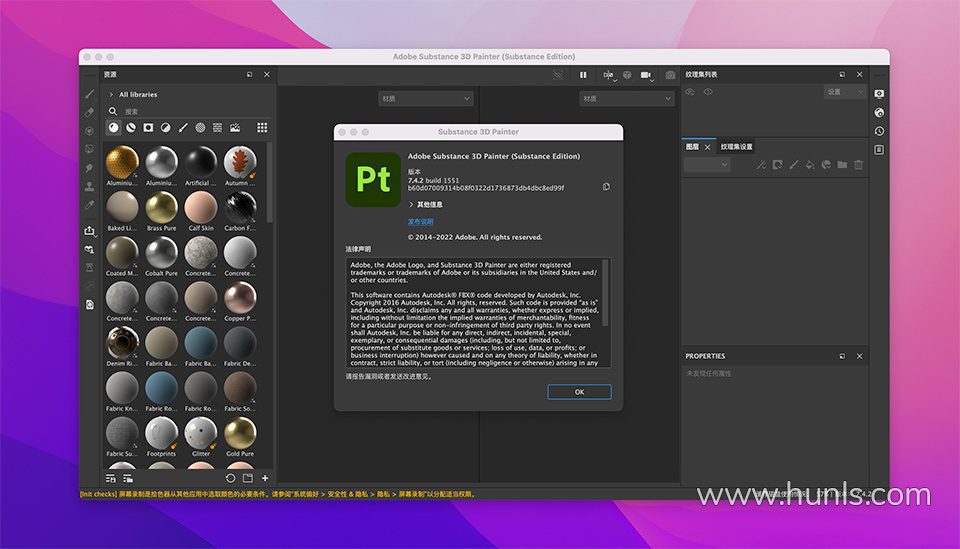Click the plus import resource icon
The image size is (960, 549).
coord(265,478)
